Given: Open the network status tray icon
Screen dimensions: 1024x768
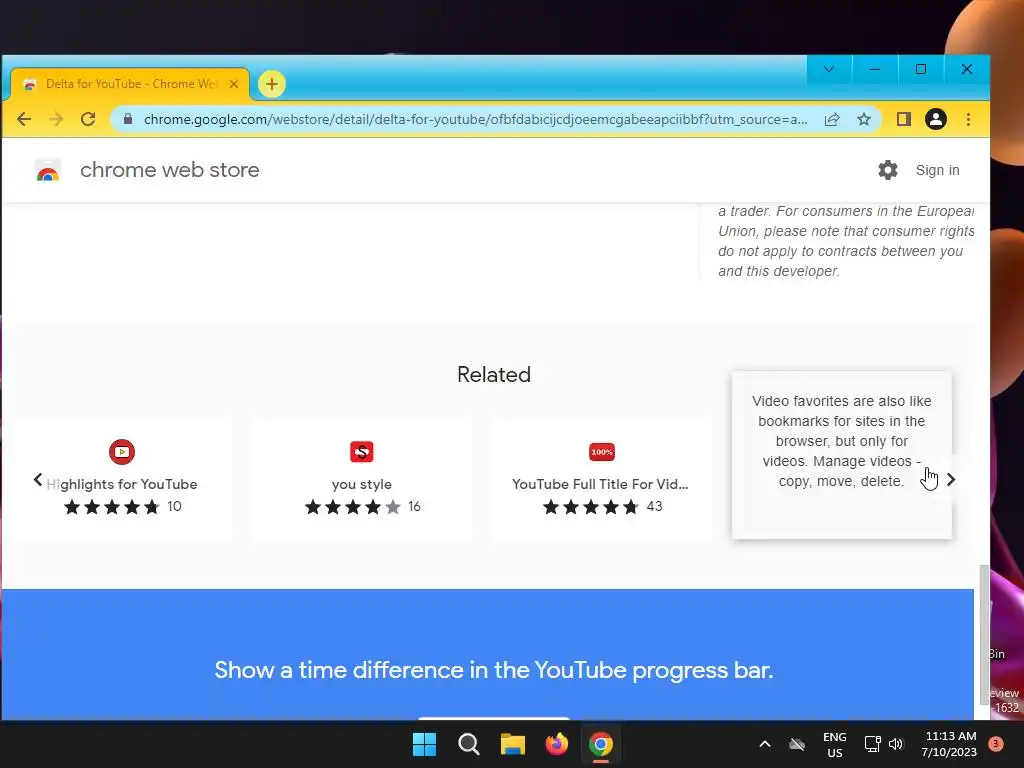Looking at the screenshot, I should click(x=872, y=744).
